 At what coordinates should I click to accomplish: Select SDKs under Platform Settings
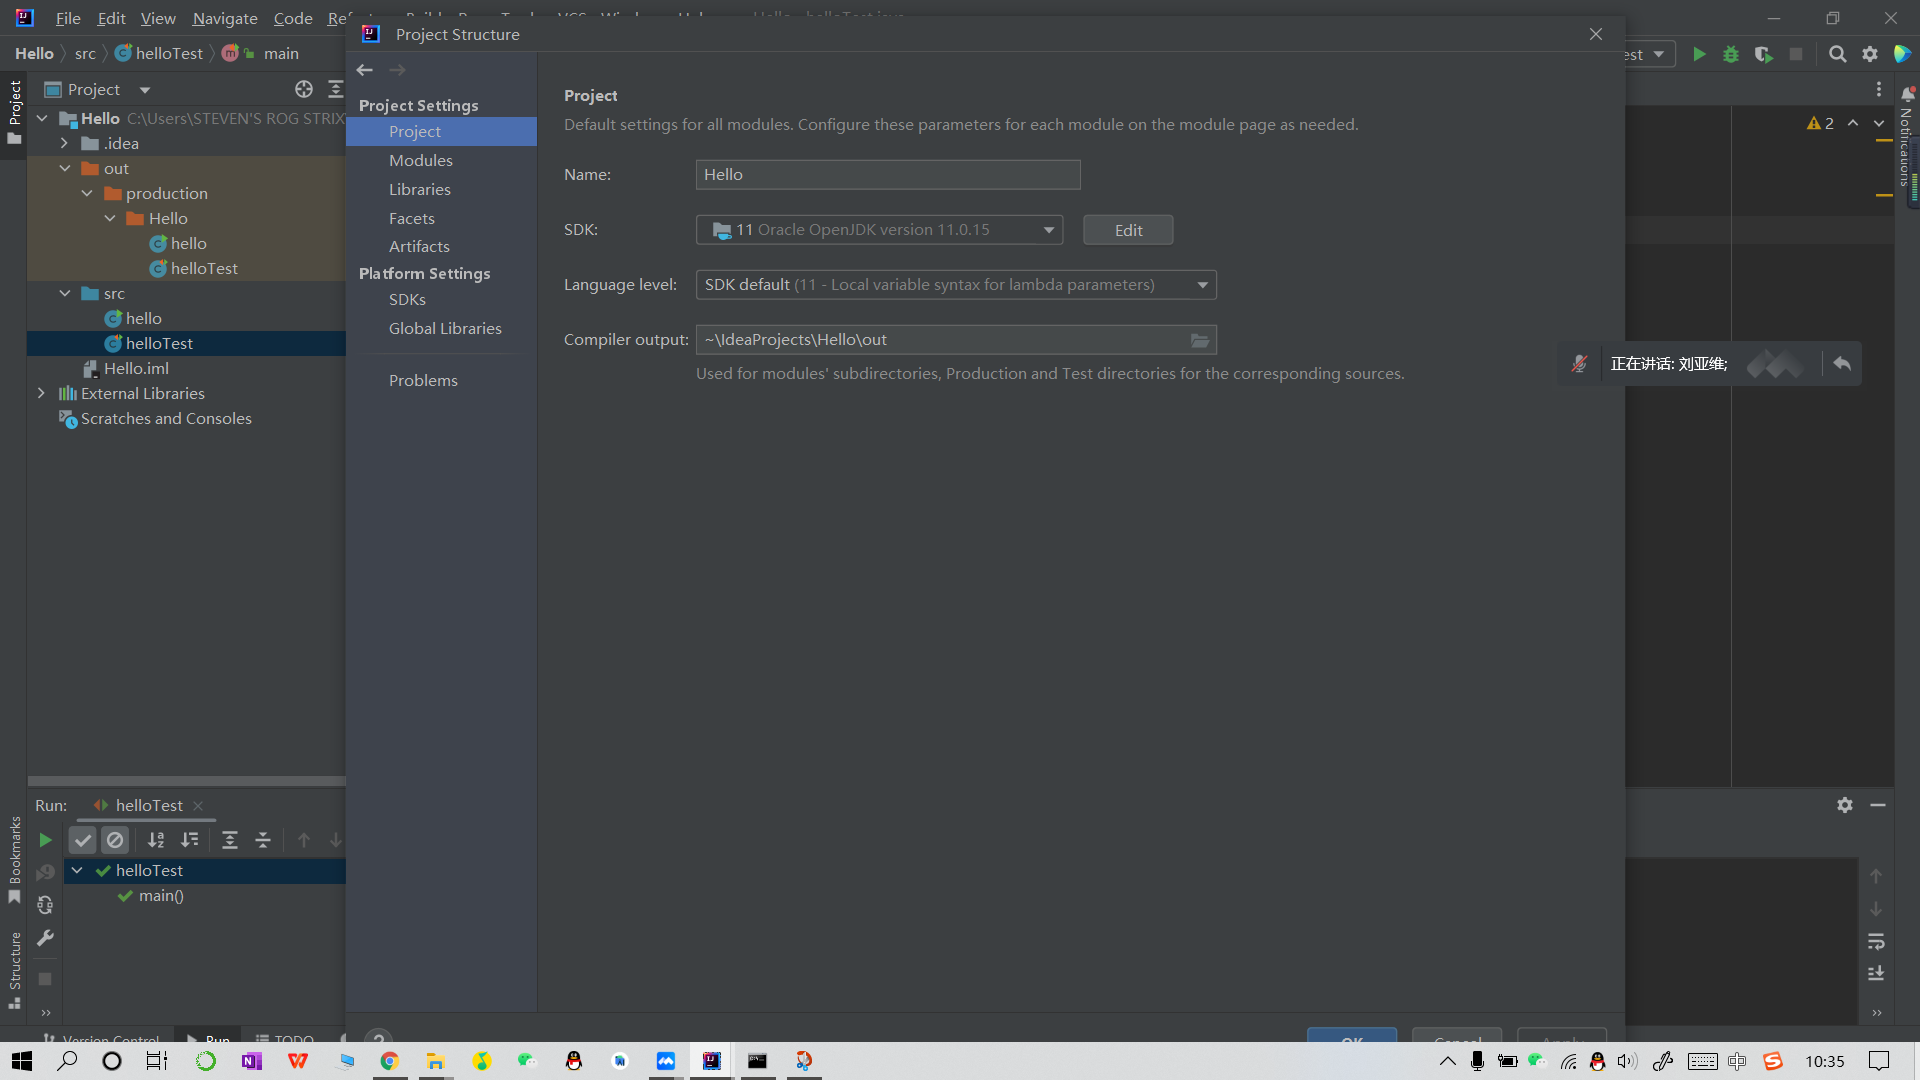click(x=408, y=300)
